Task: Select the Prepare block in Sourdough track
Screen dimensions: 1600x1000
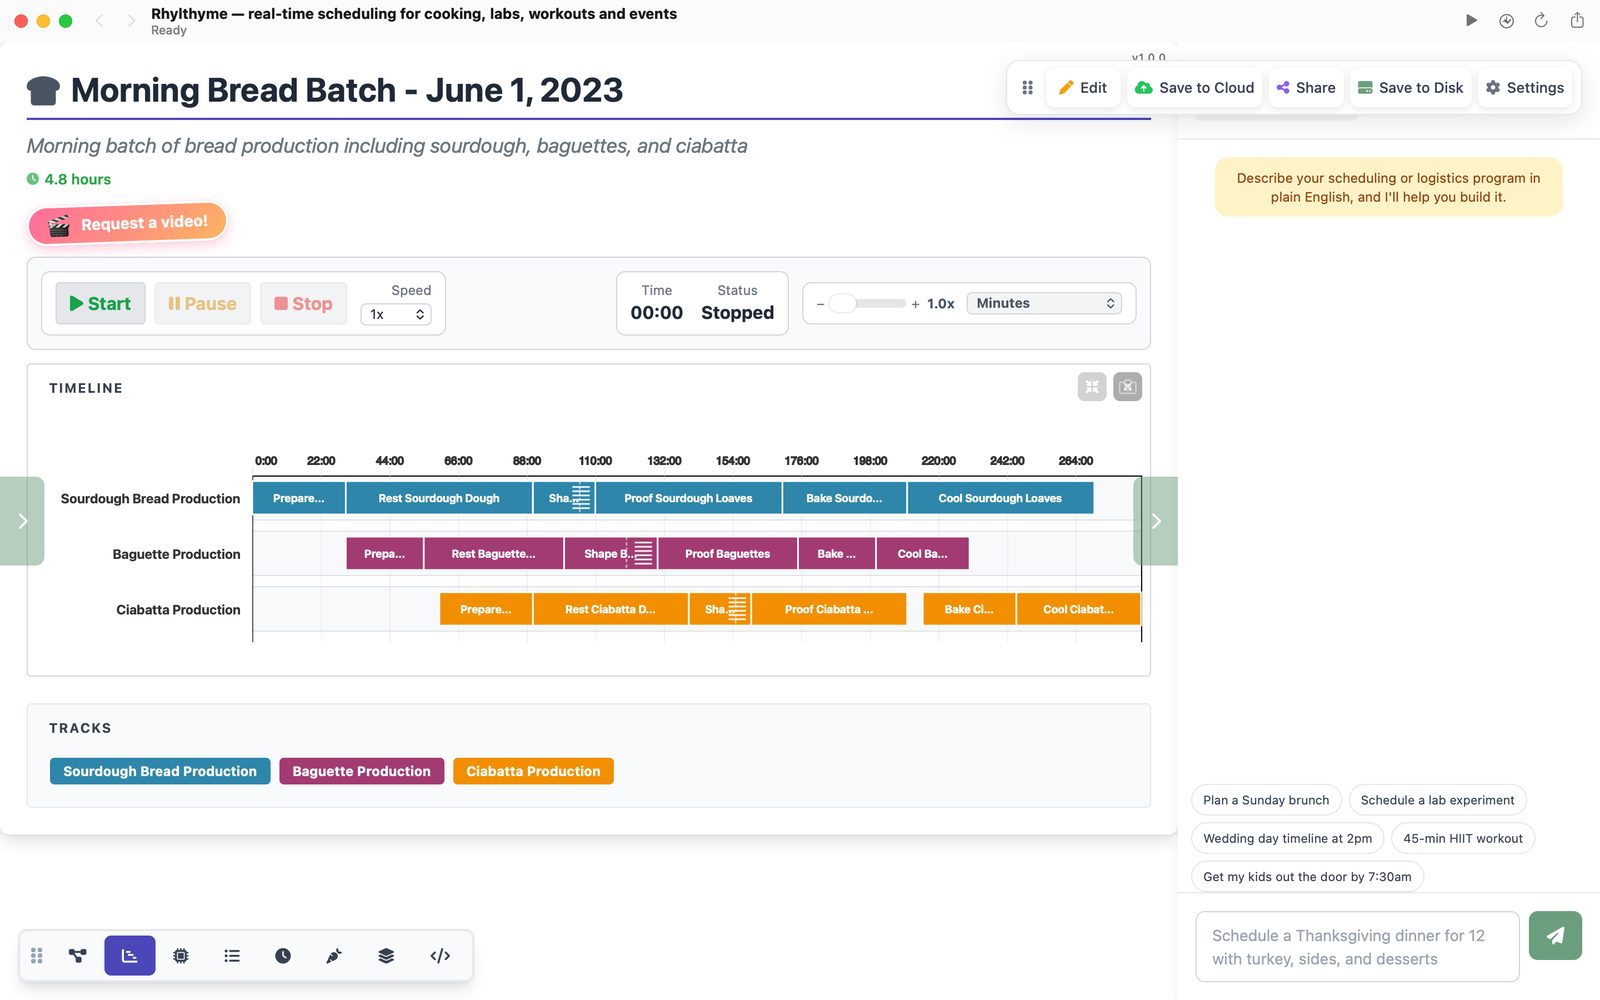Action: pos(299,498)
